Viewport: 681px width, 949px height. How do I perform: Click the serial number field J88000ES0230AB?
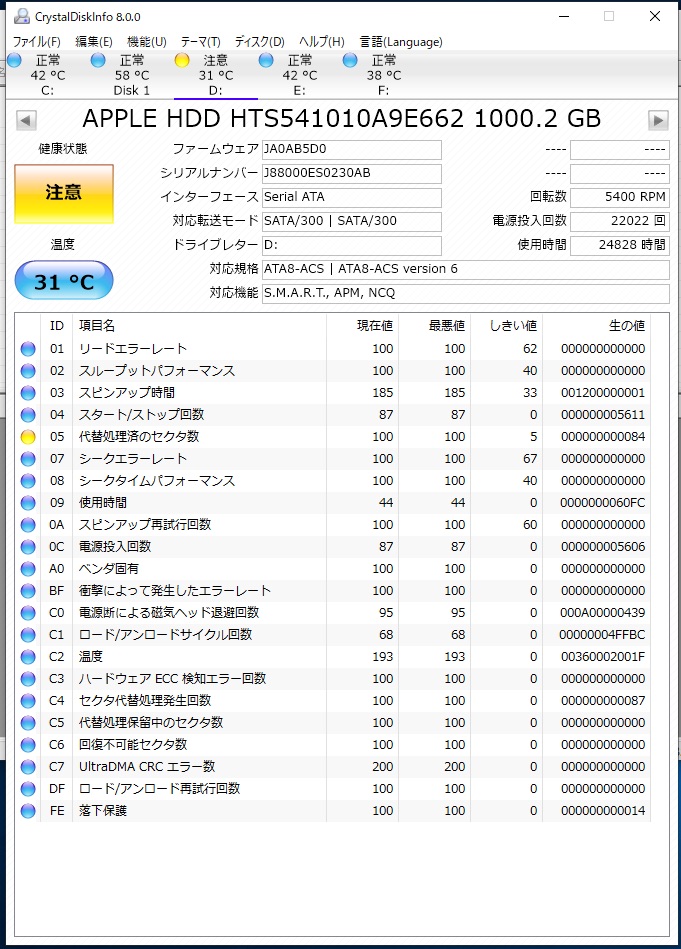click(x=352, y=174)
